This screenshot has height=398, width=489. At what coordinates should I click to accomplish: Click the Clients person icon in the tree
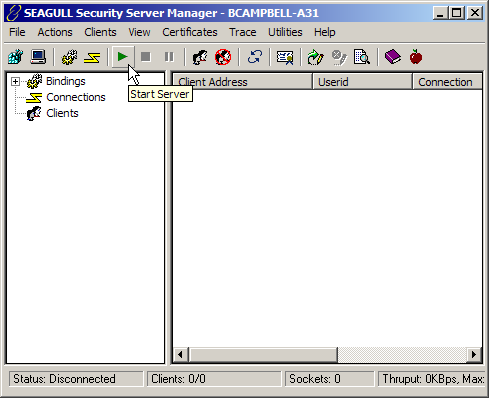pos(34,113)
